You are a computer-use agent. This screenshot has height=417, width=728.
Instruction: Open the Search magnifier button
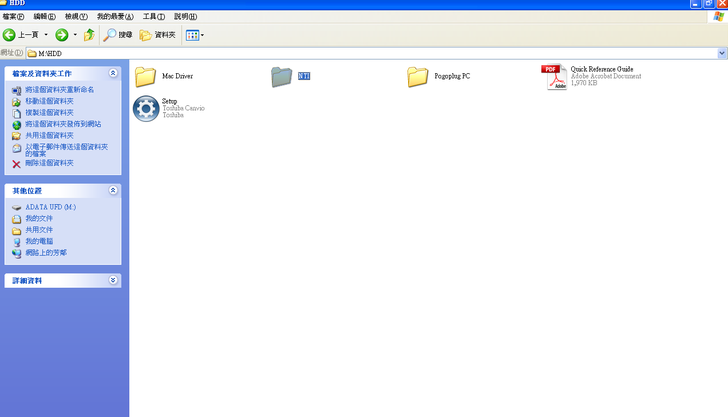point(118,35)
